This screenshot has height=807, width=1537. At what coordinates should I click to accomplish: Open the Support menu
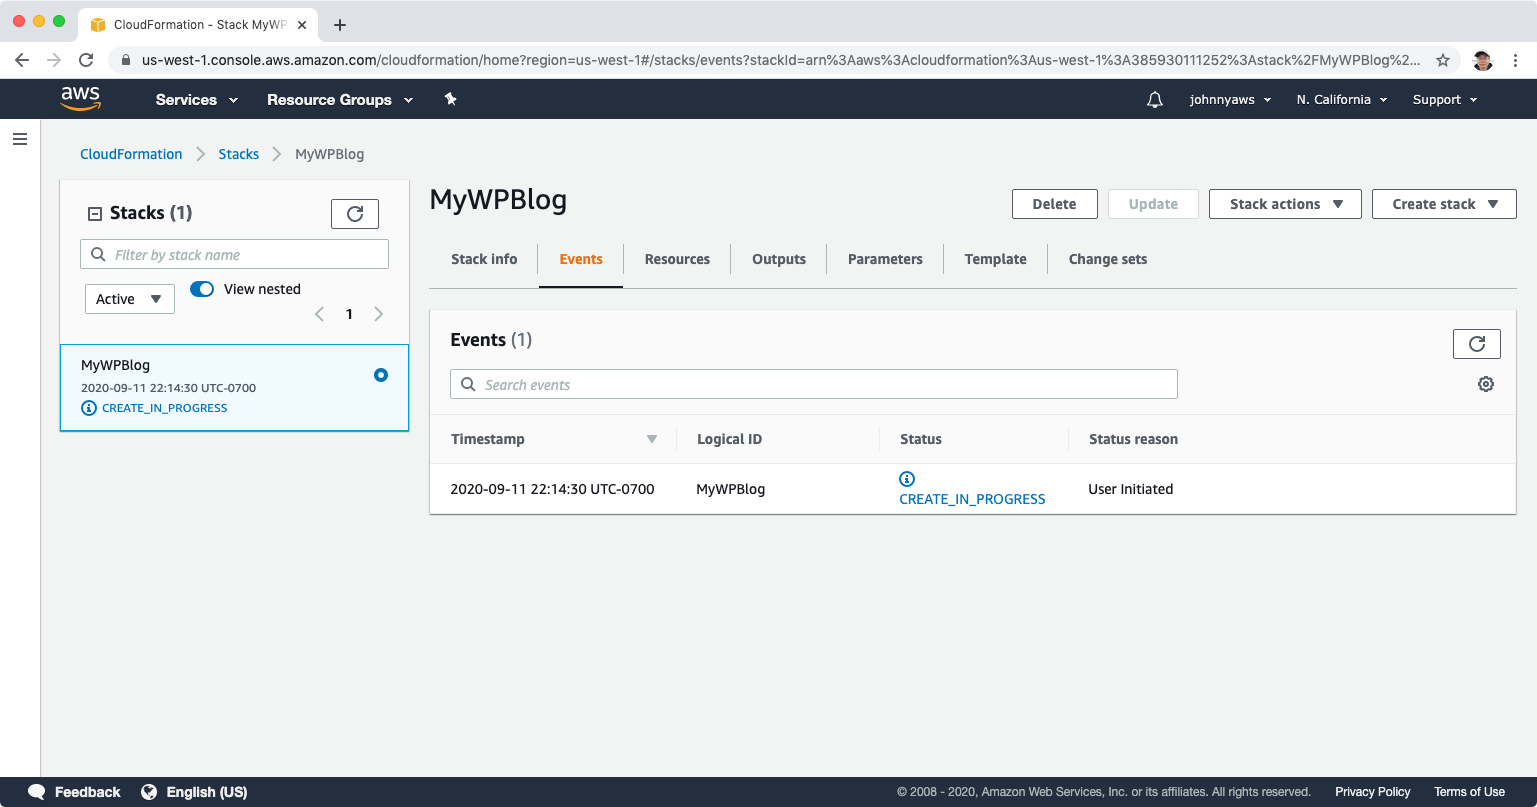click(1445, 100)
